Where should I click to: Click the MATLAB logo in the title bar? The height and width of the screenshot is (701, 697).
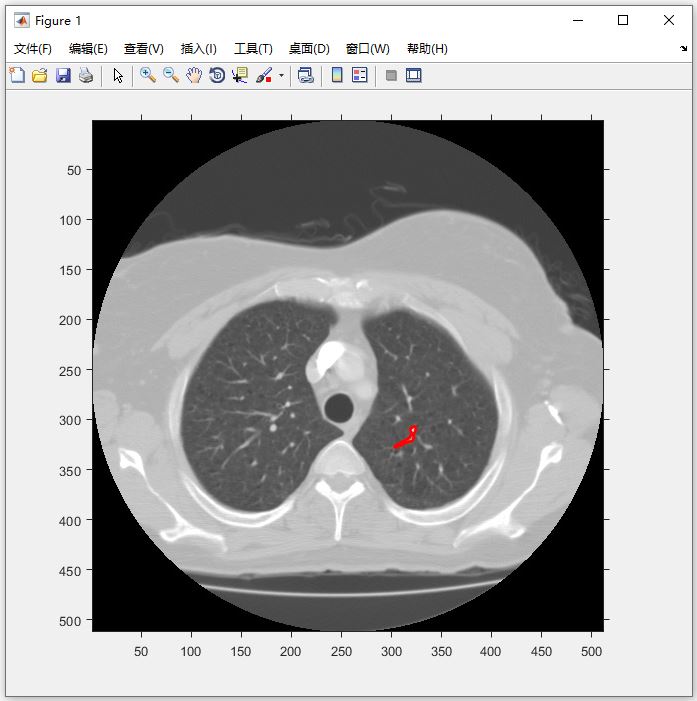tap(21, 21)
